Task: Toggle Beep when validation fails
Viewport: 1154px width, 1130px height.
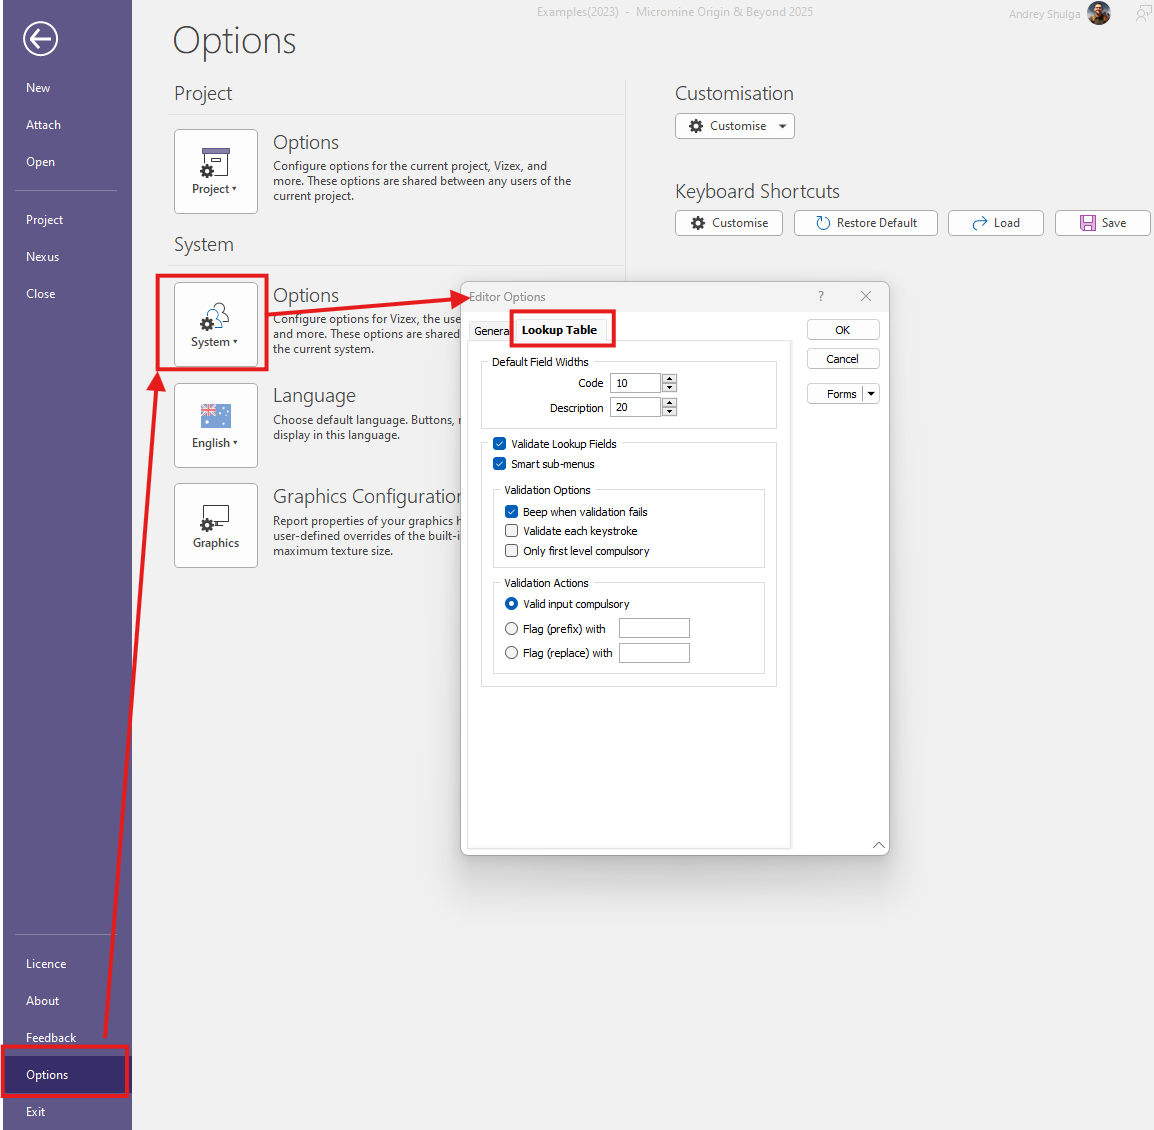Action: (511, 512)
